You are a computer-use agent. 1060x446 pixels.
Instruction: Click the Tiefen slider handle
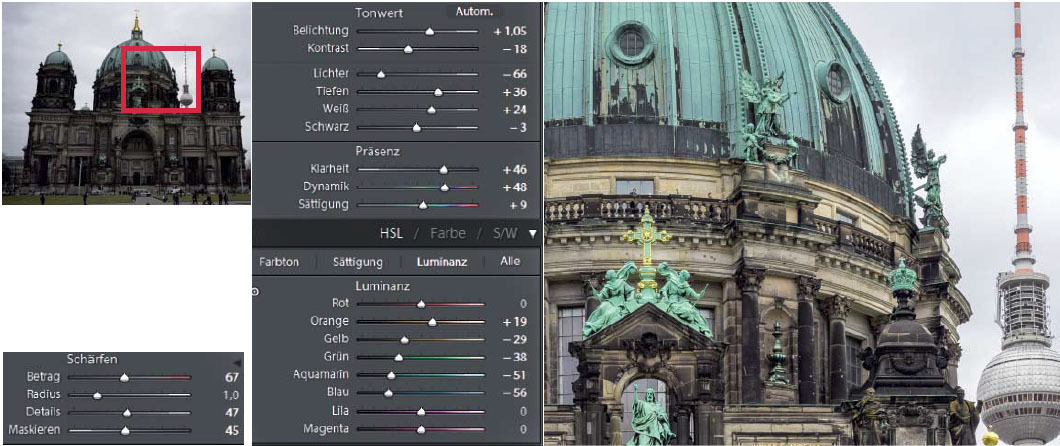point(438,92)
